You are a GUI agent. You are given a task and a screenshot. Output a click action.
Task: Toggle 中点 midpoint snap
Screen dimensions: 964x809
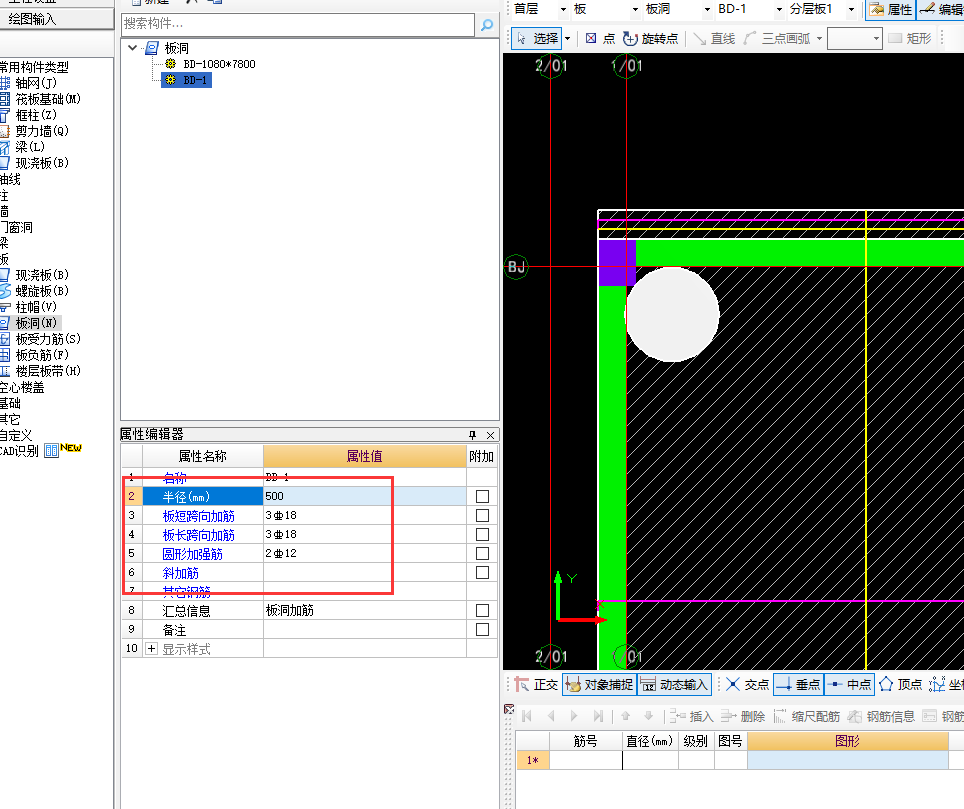[x=849, y=684]
